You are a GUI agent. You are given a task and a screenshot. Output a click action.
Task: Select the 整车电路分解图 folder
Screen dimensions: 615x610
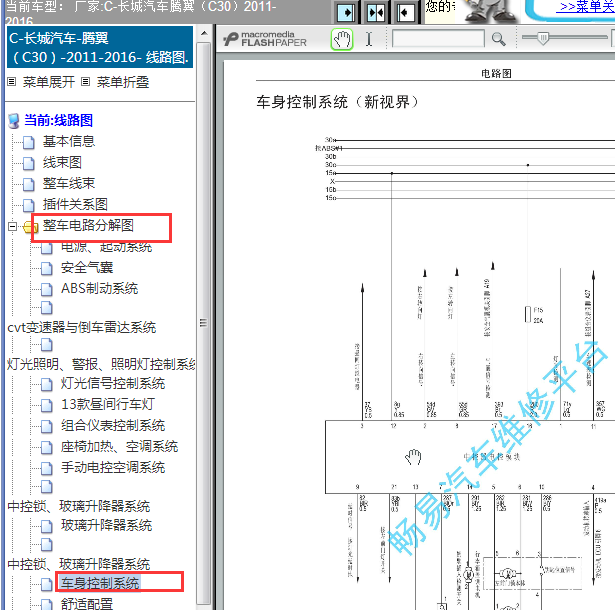[88, 226]
